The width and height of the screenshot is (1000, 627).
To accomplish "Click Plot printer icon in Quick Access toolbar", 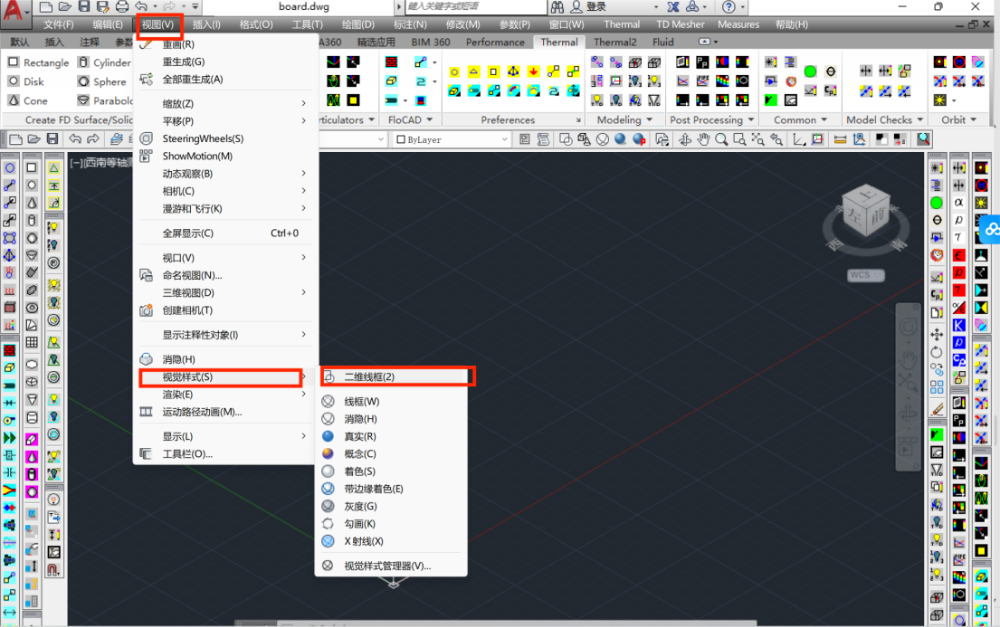I will [122, 7].
